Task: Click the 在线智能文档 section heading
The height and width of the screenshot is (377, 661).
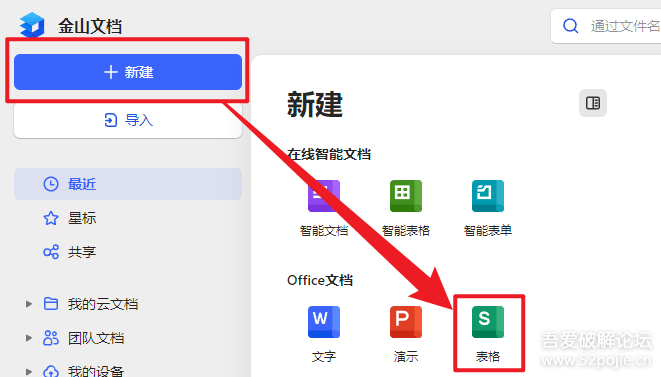Action: 329,154
